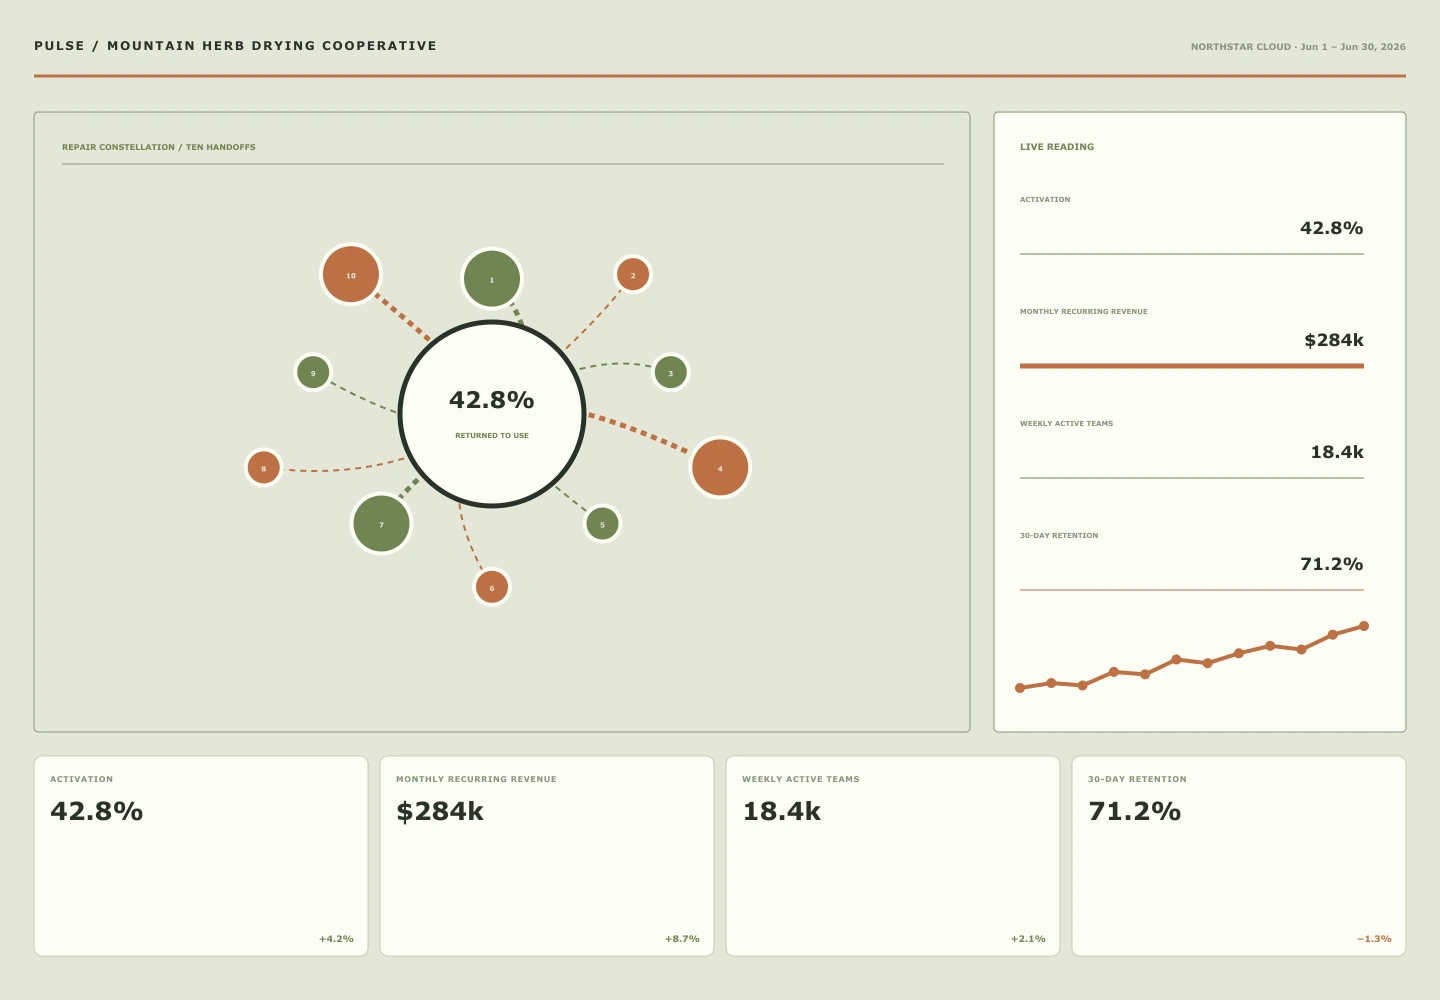
Task: Click the orange trend line chart
Action: click(x=1192, y=657)
